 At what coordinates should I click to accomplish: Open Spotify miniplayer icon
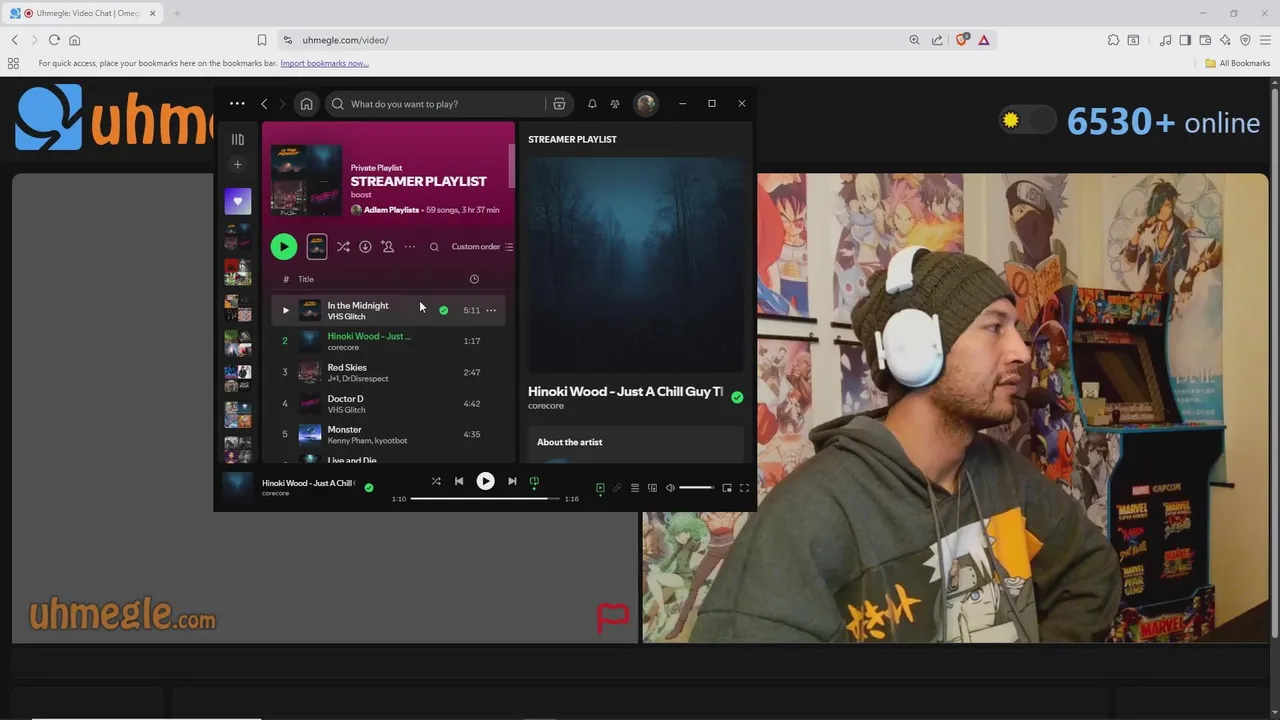coord(727,488)
